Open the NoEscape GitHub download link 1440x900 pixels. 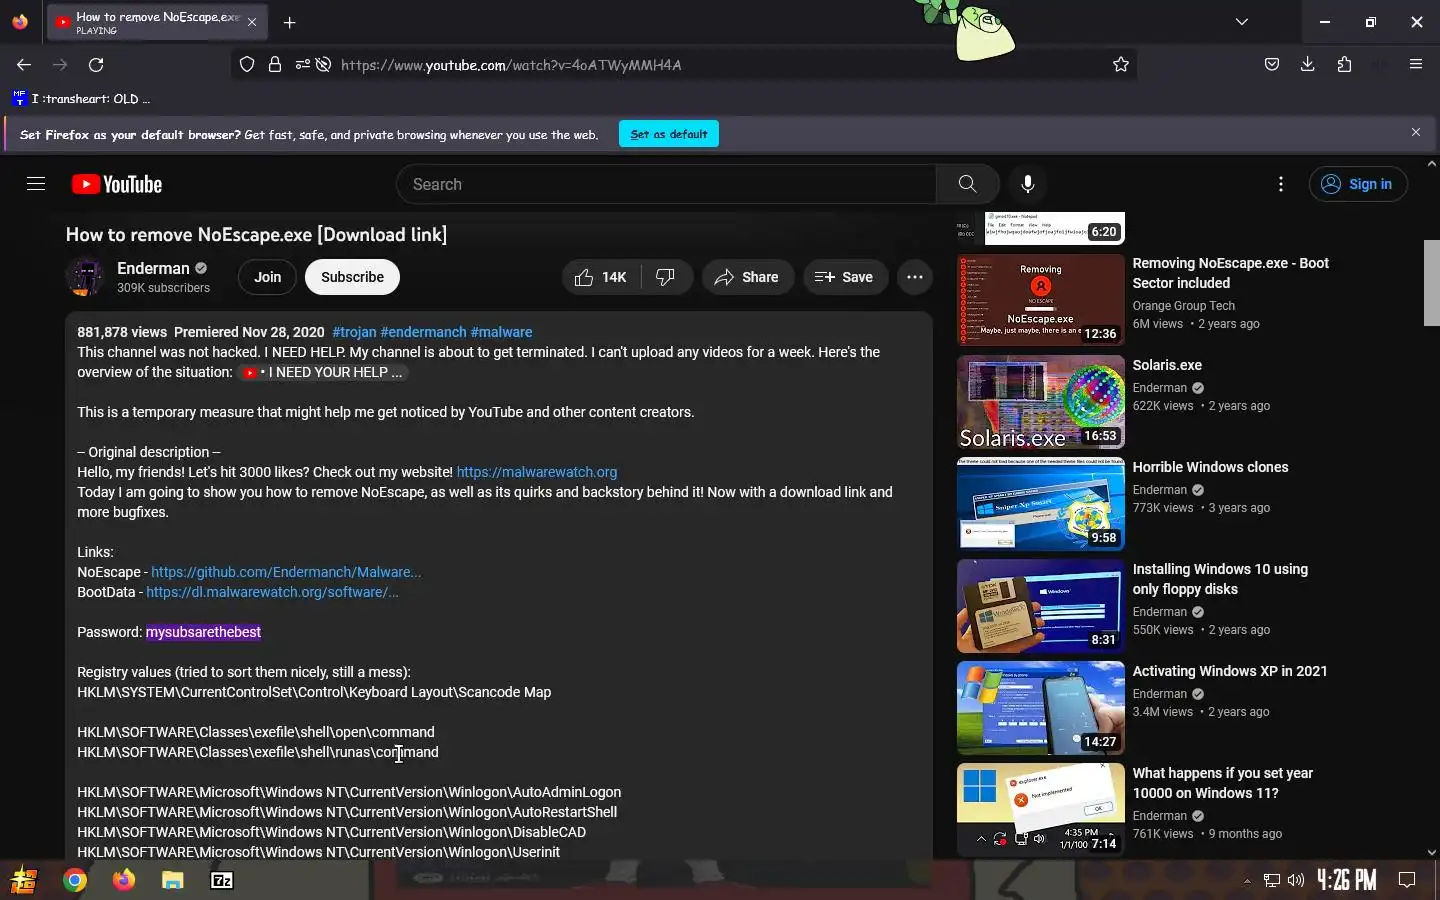point(286,572)
